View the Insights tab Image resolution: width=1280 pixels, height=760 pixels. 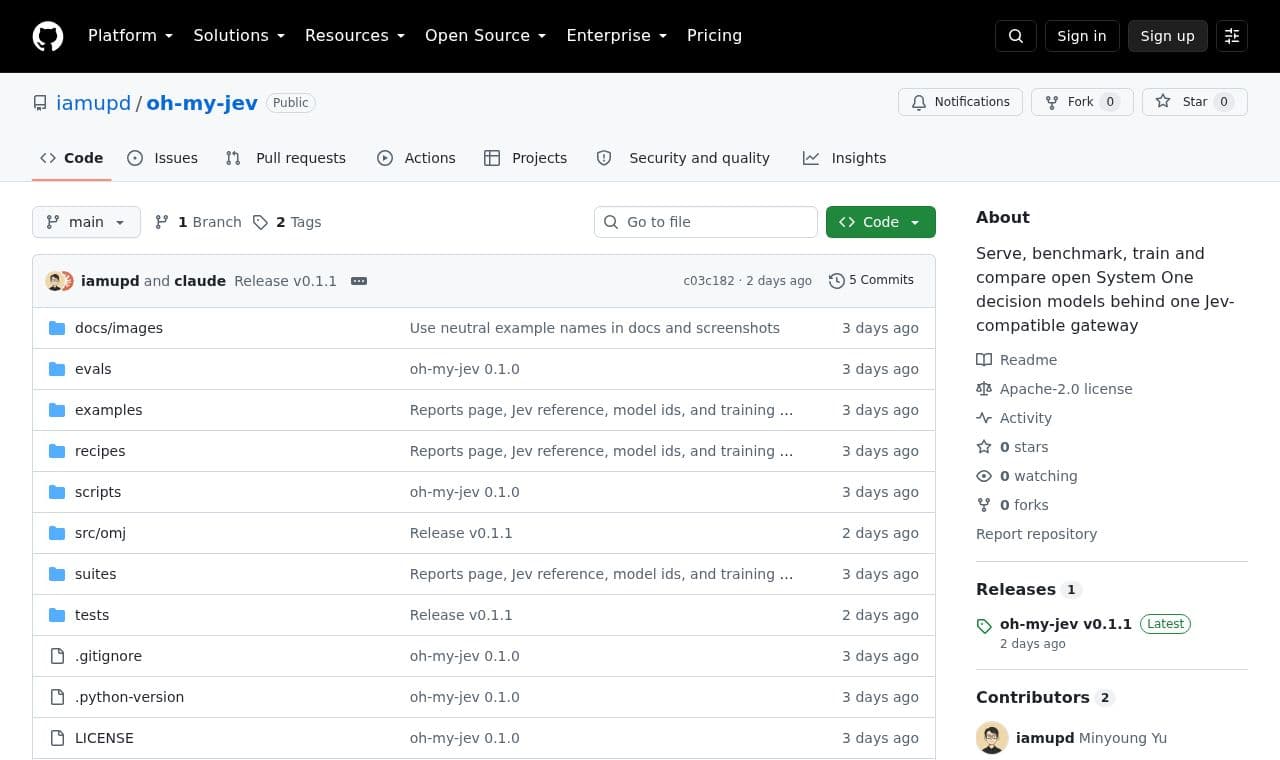(845, 158)
